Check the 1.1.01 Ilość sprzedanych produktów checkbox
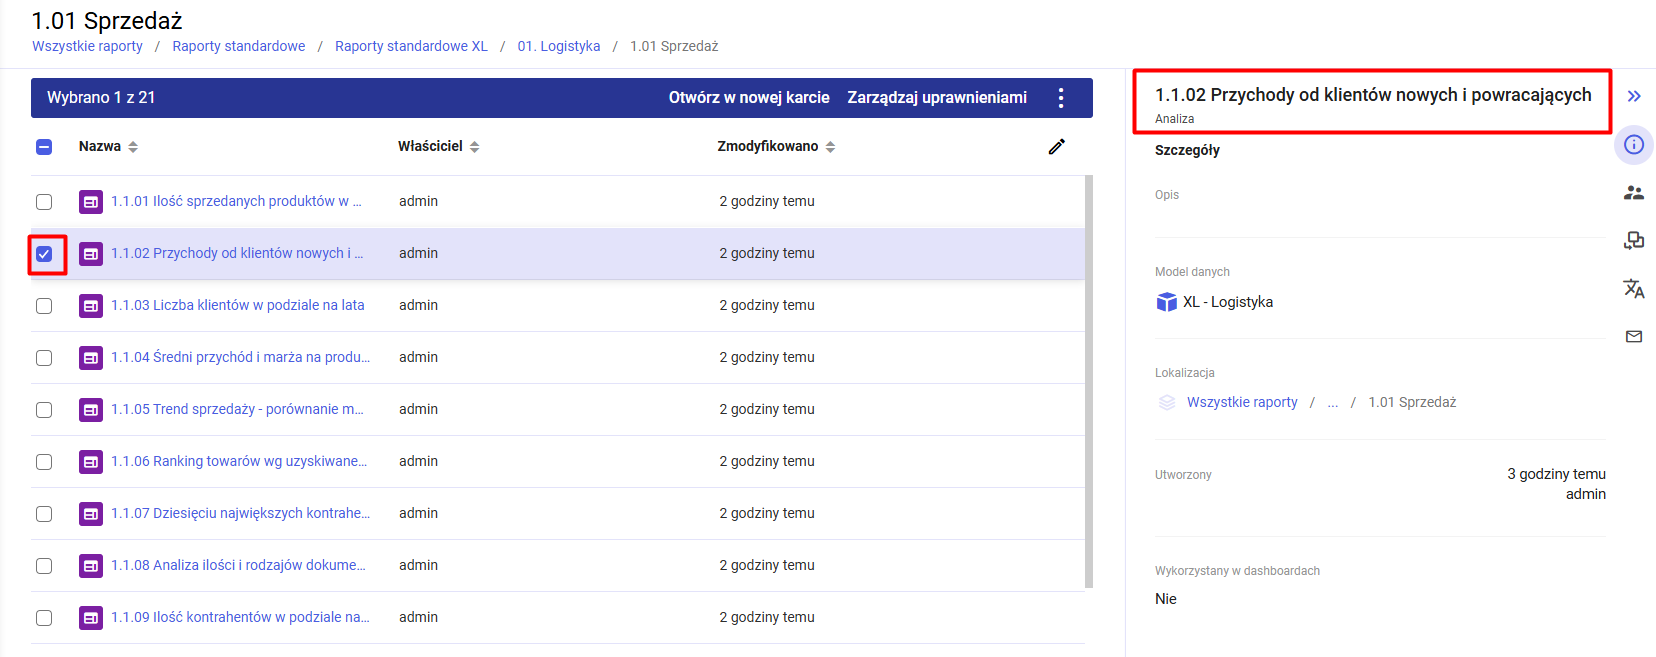The width and height of the screenshot is (1656, 657). [x=44, y=202]
